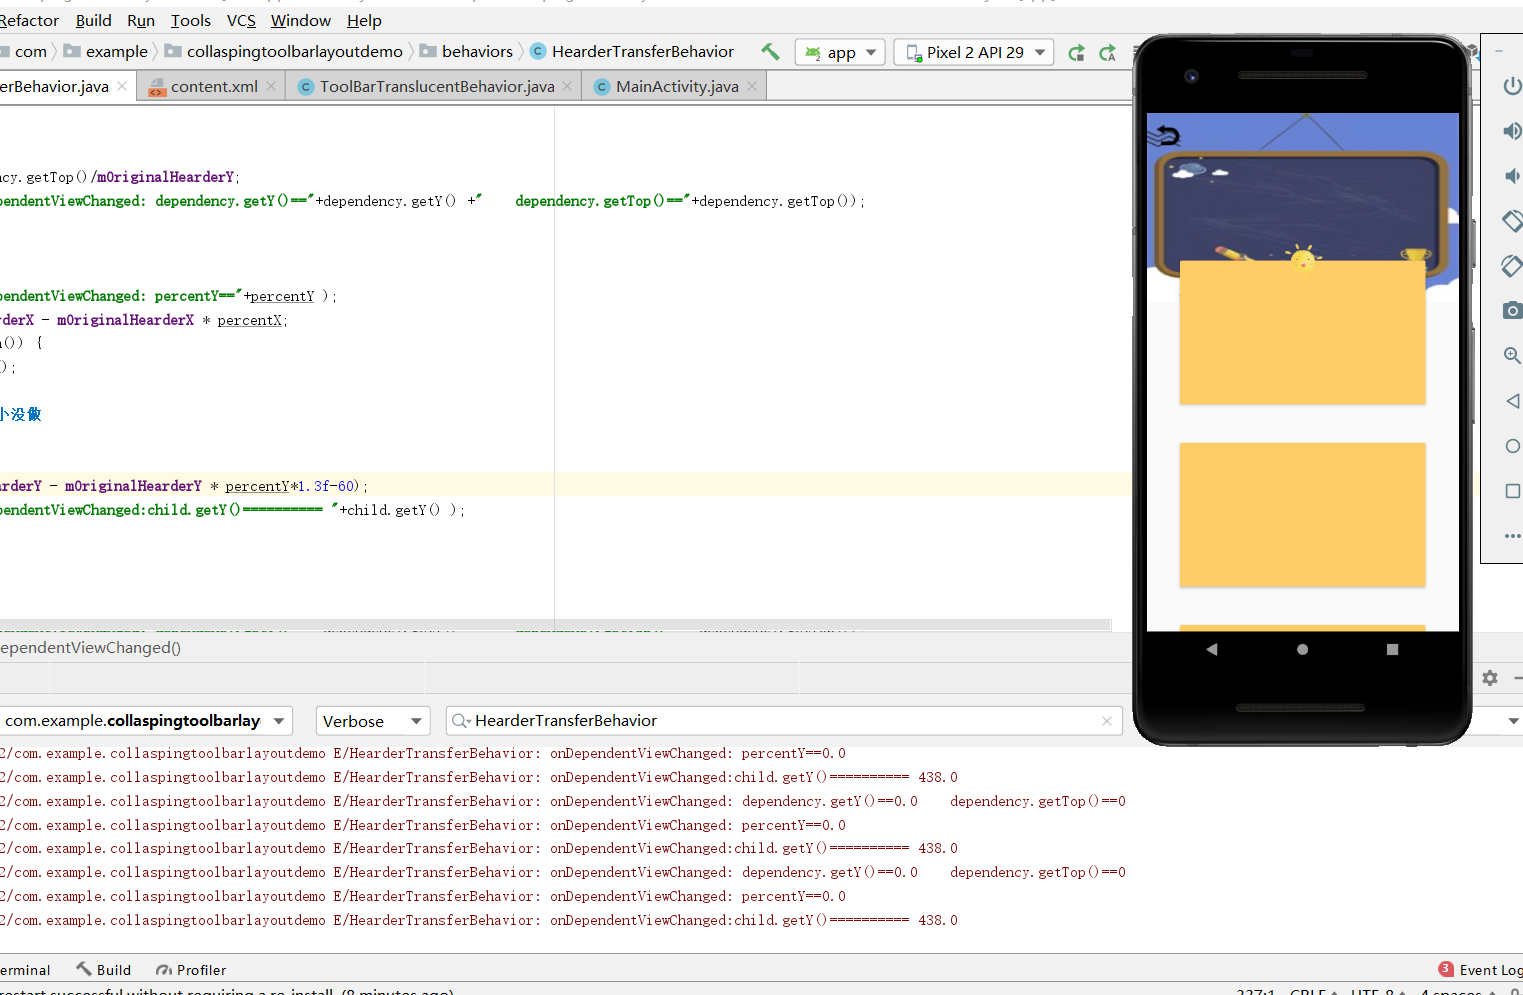Image resolution: width=1523 pixels, height=995 pixels.
Task: Rotate the emulator left
Action: tap(1512, 220)
